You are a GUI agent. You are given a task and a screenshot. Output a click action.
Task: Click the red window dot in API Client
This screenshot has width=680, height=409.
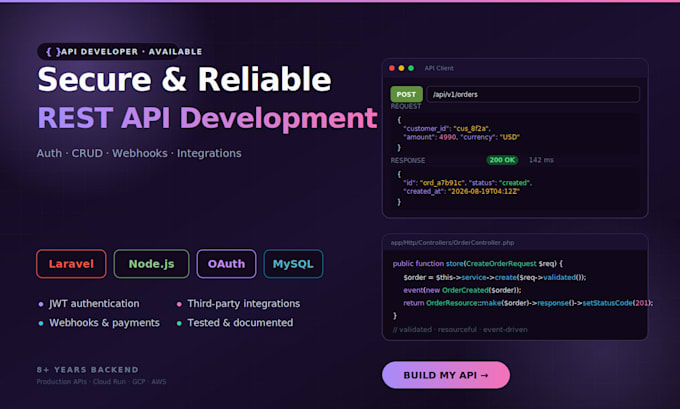(392, 68)
